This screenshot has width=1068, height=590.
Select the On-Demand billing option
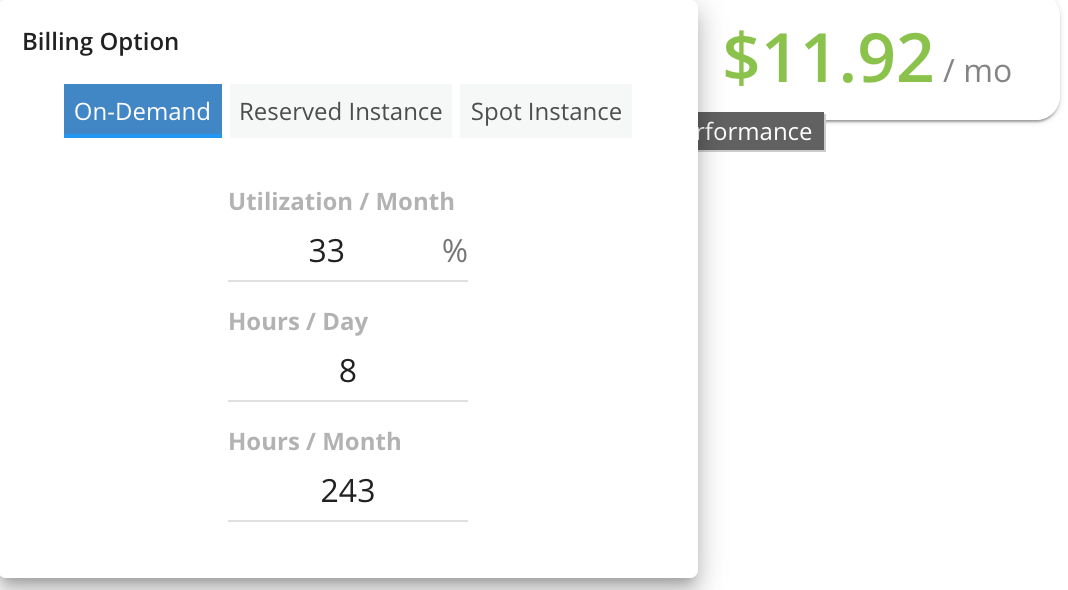coord(142,111)
